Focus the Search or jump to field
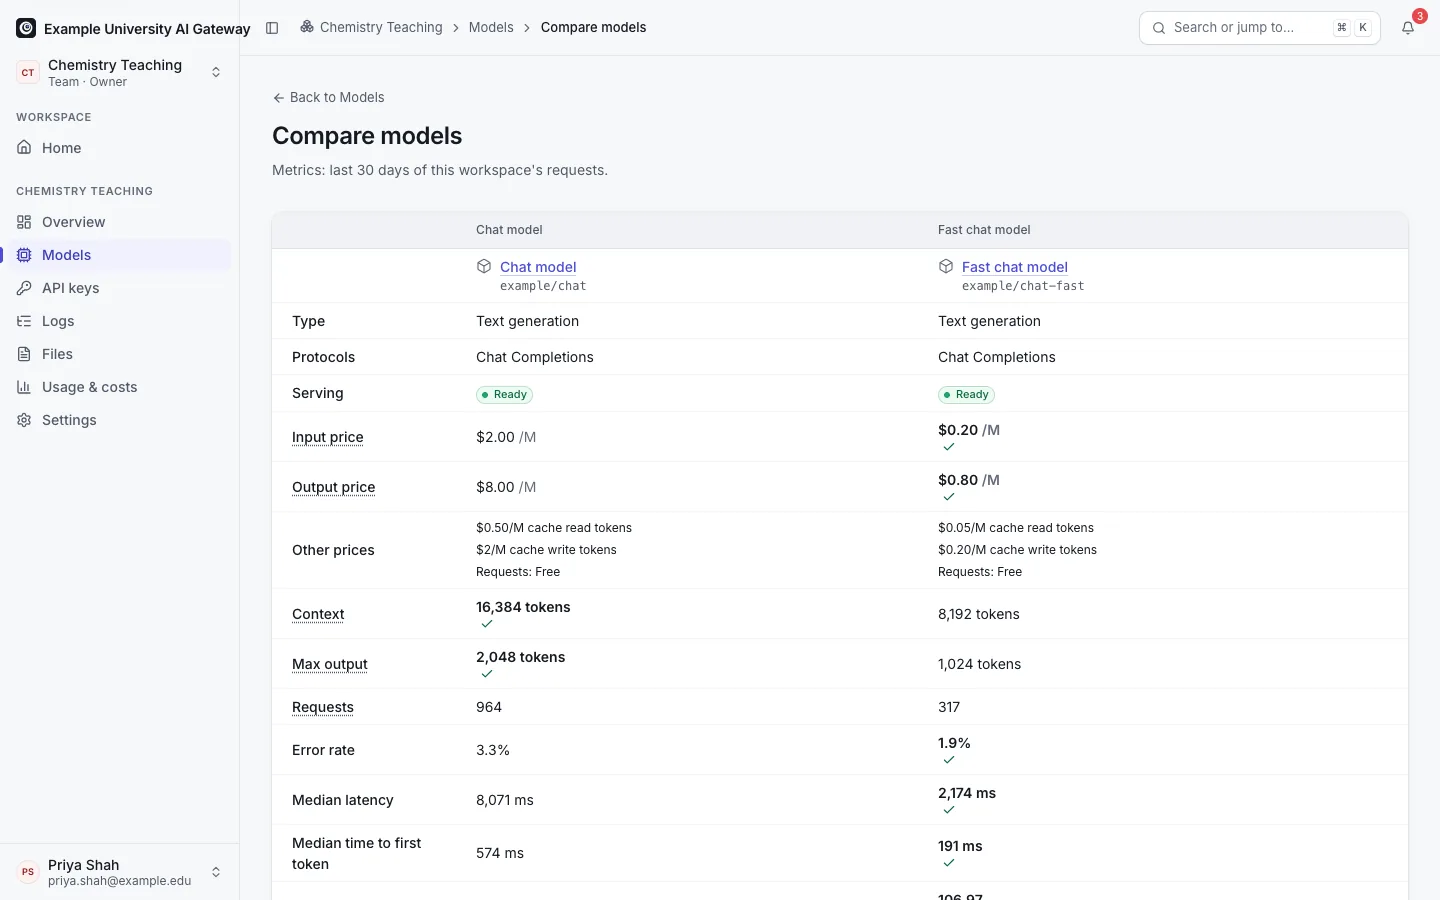This screenshot has height=900, width=1440. coord(1260,28)
